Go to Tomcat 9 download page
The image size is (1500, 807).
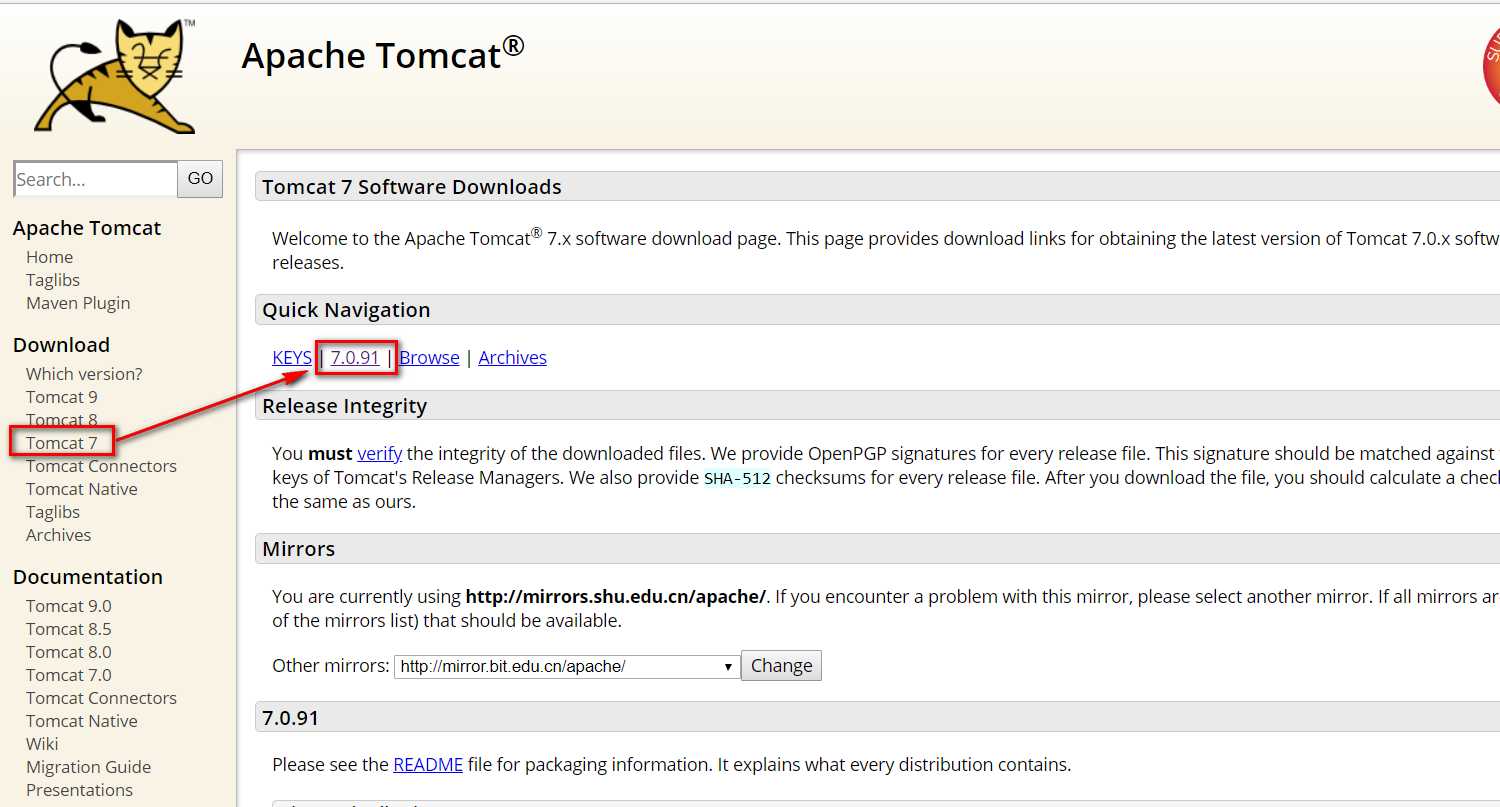tap(62, 397)
